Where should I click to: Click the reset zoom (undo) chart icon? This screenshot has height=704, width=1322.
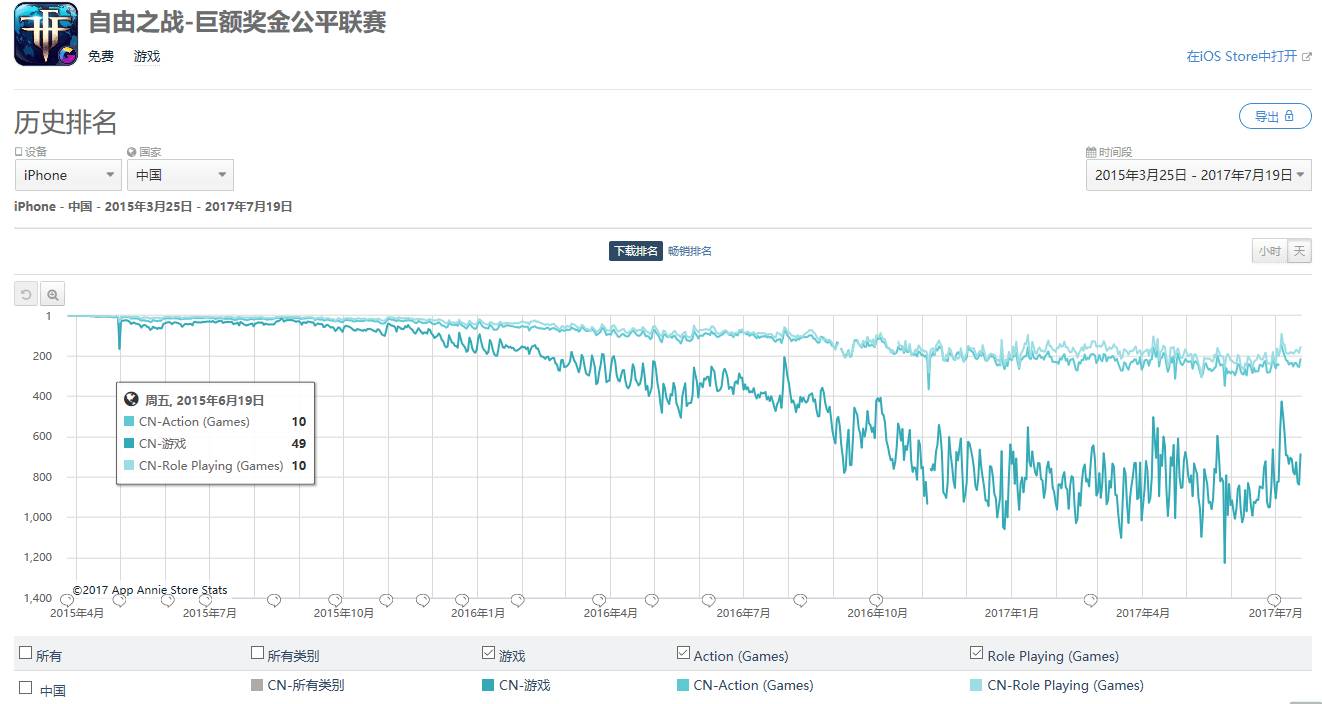coord(27,295)
